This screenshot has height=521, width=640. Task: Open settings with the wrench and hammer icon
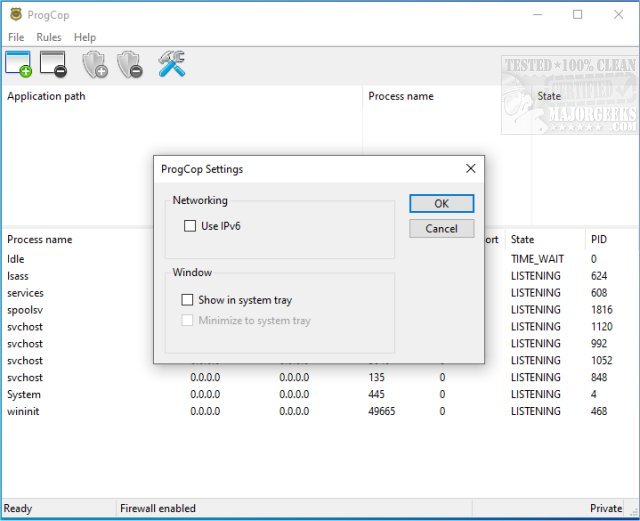click(x=171, y=64)
